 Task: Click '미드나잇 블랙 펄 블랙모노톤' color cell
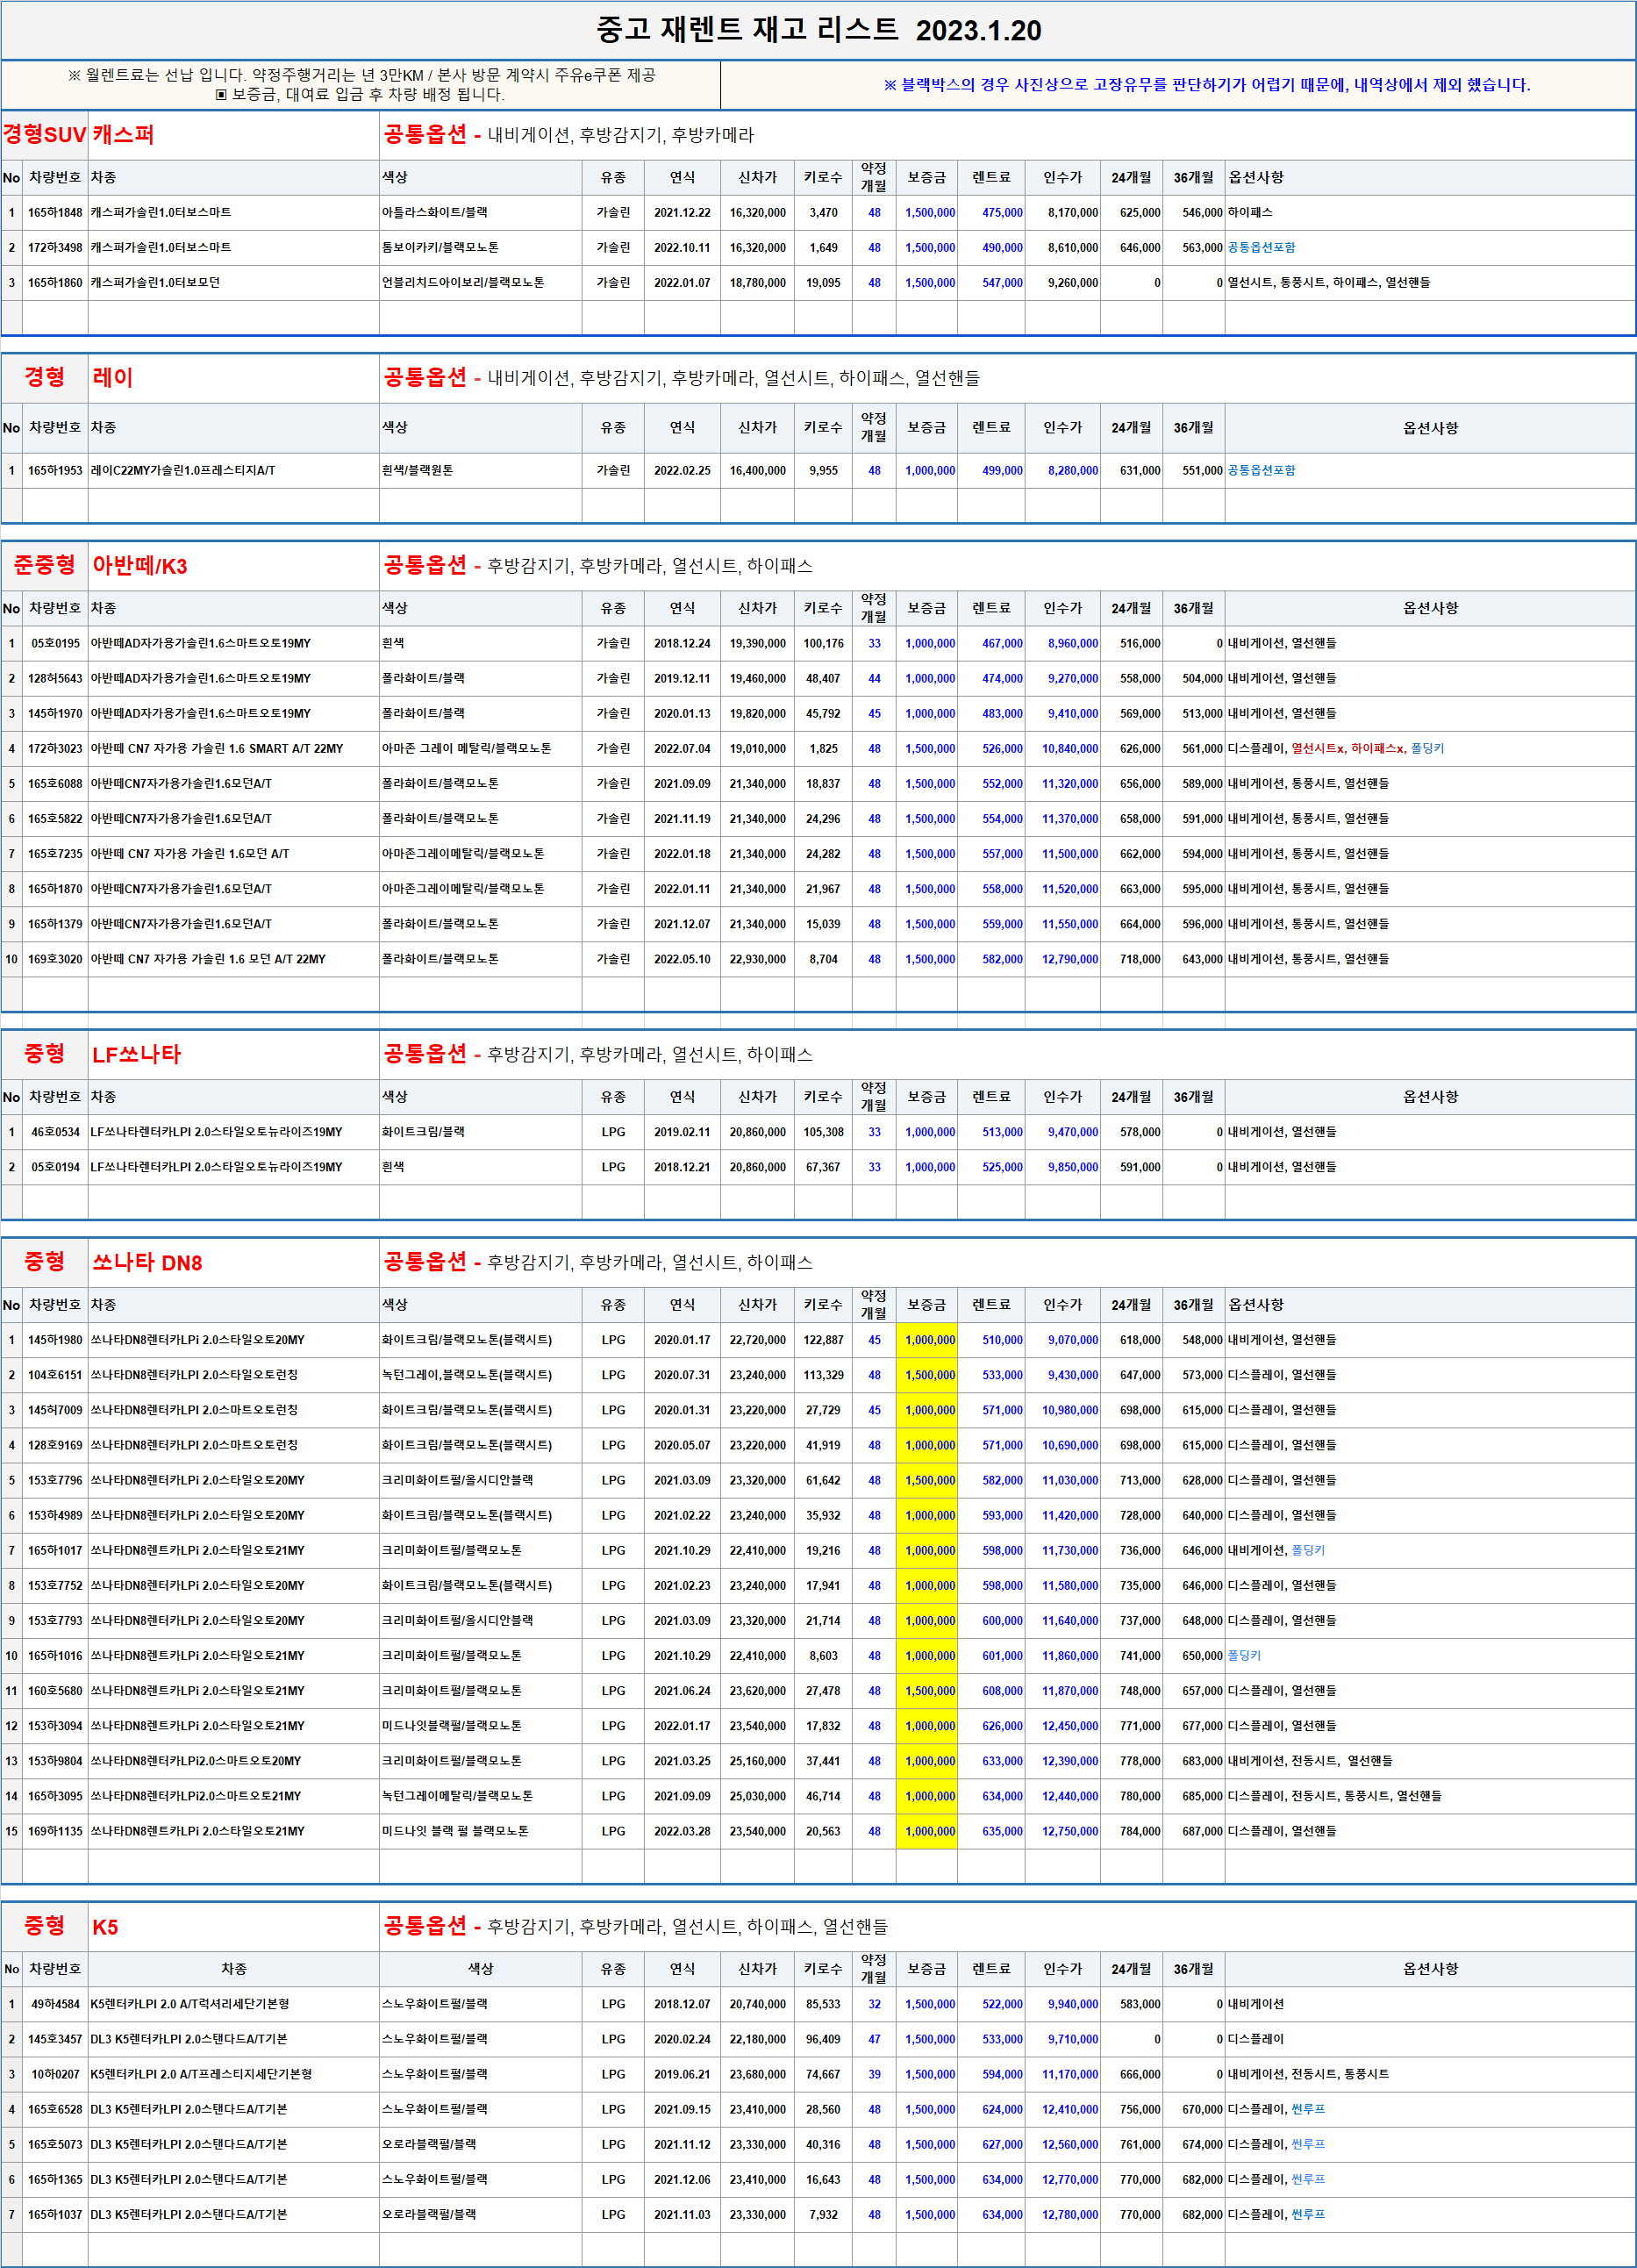(480, 1832)
